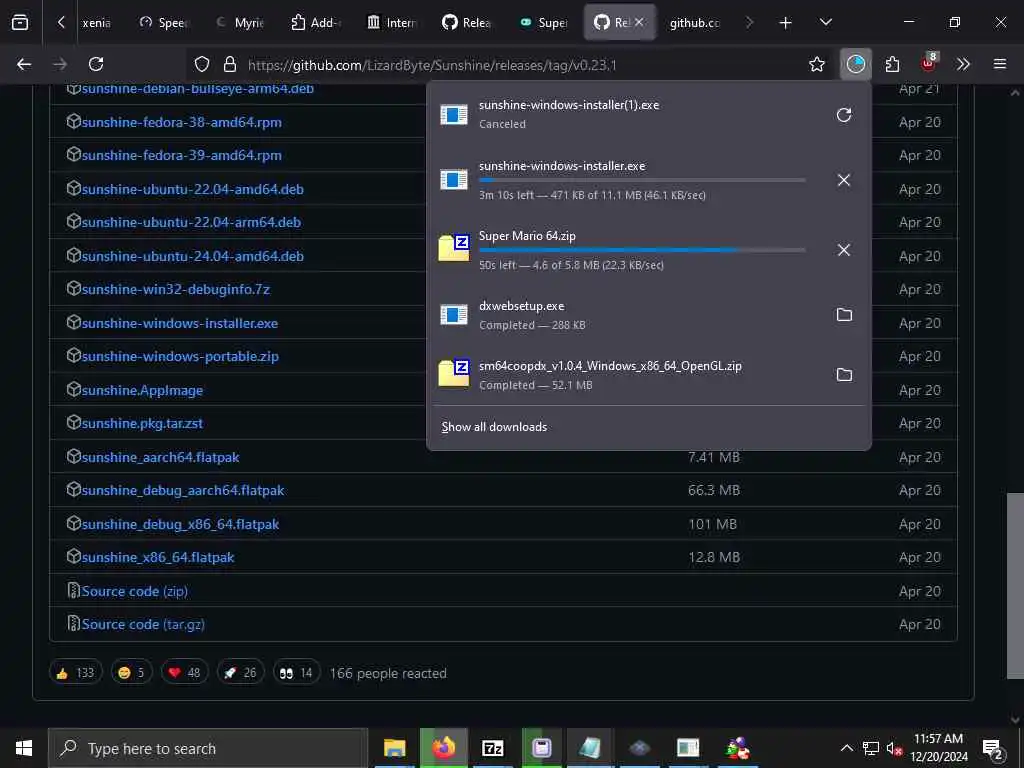Download sunshine_debug_aarch64.flatpak
1024x768 pixels.
point(183,490)
